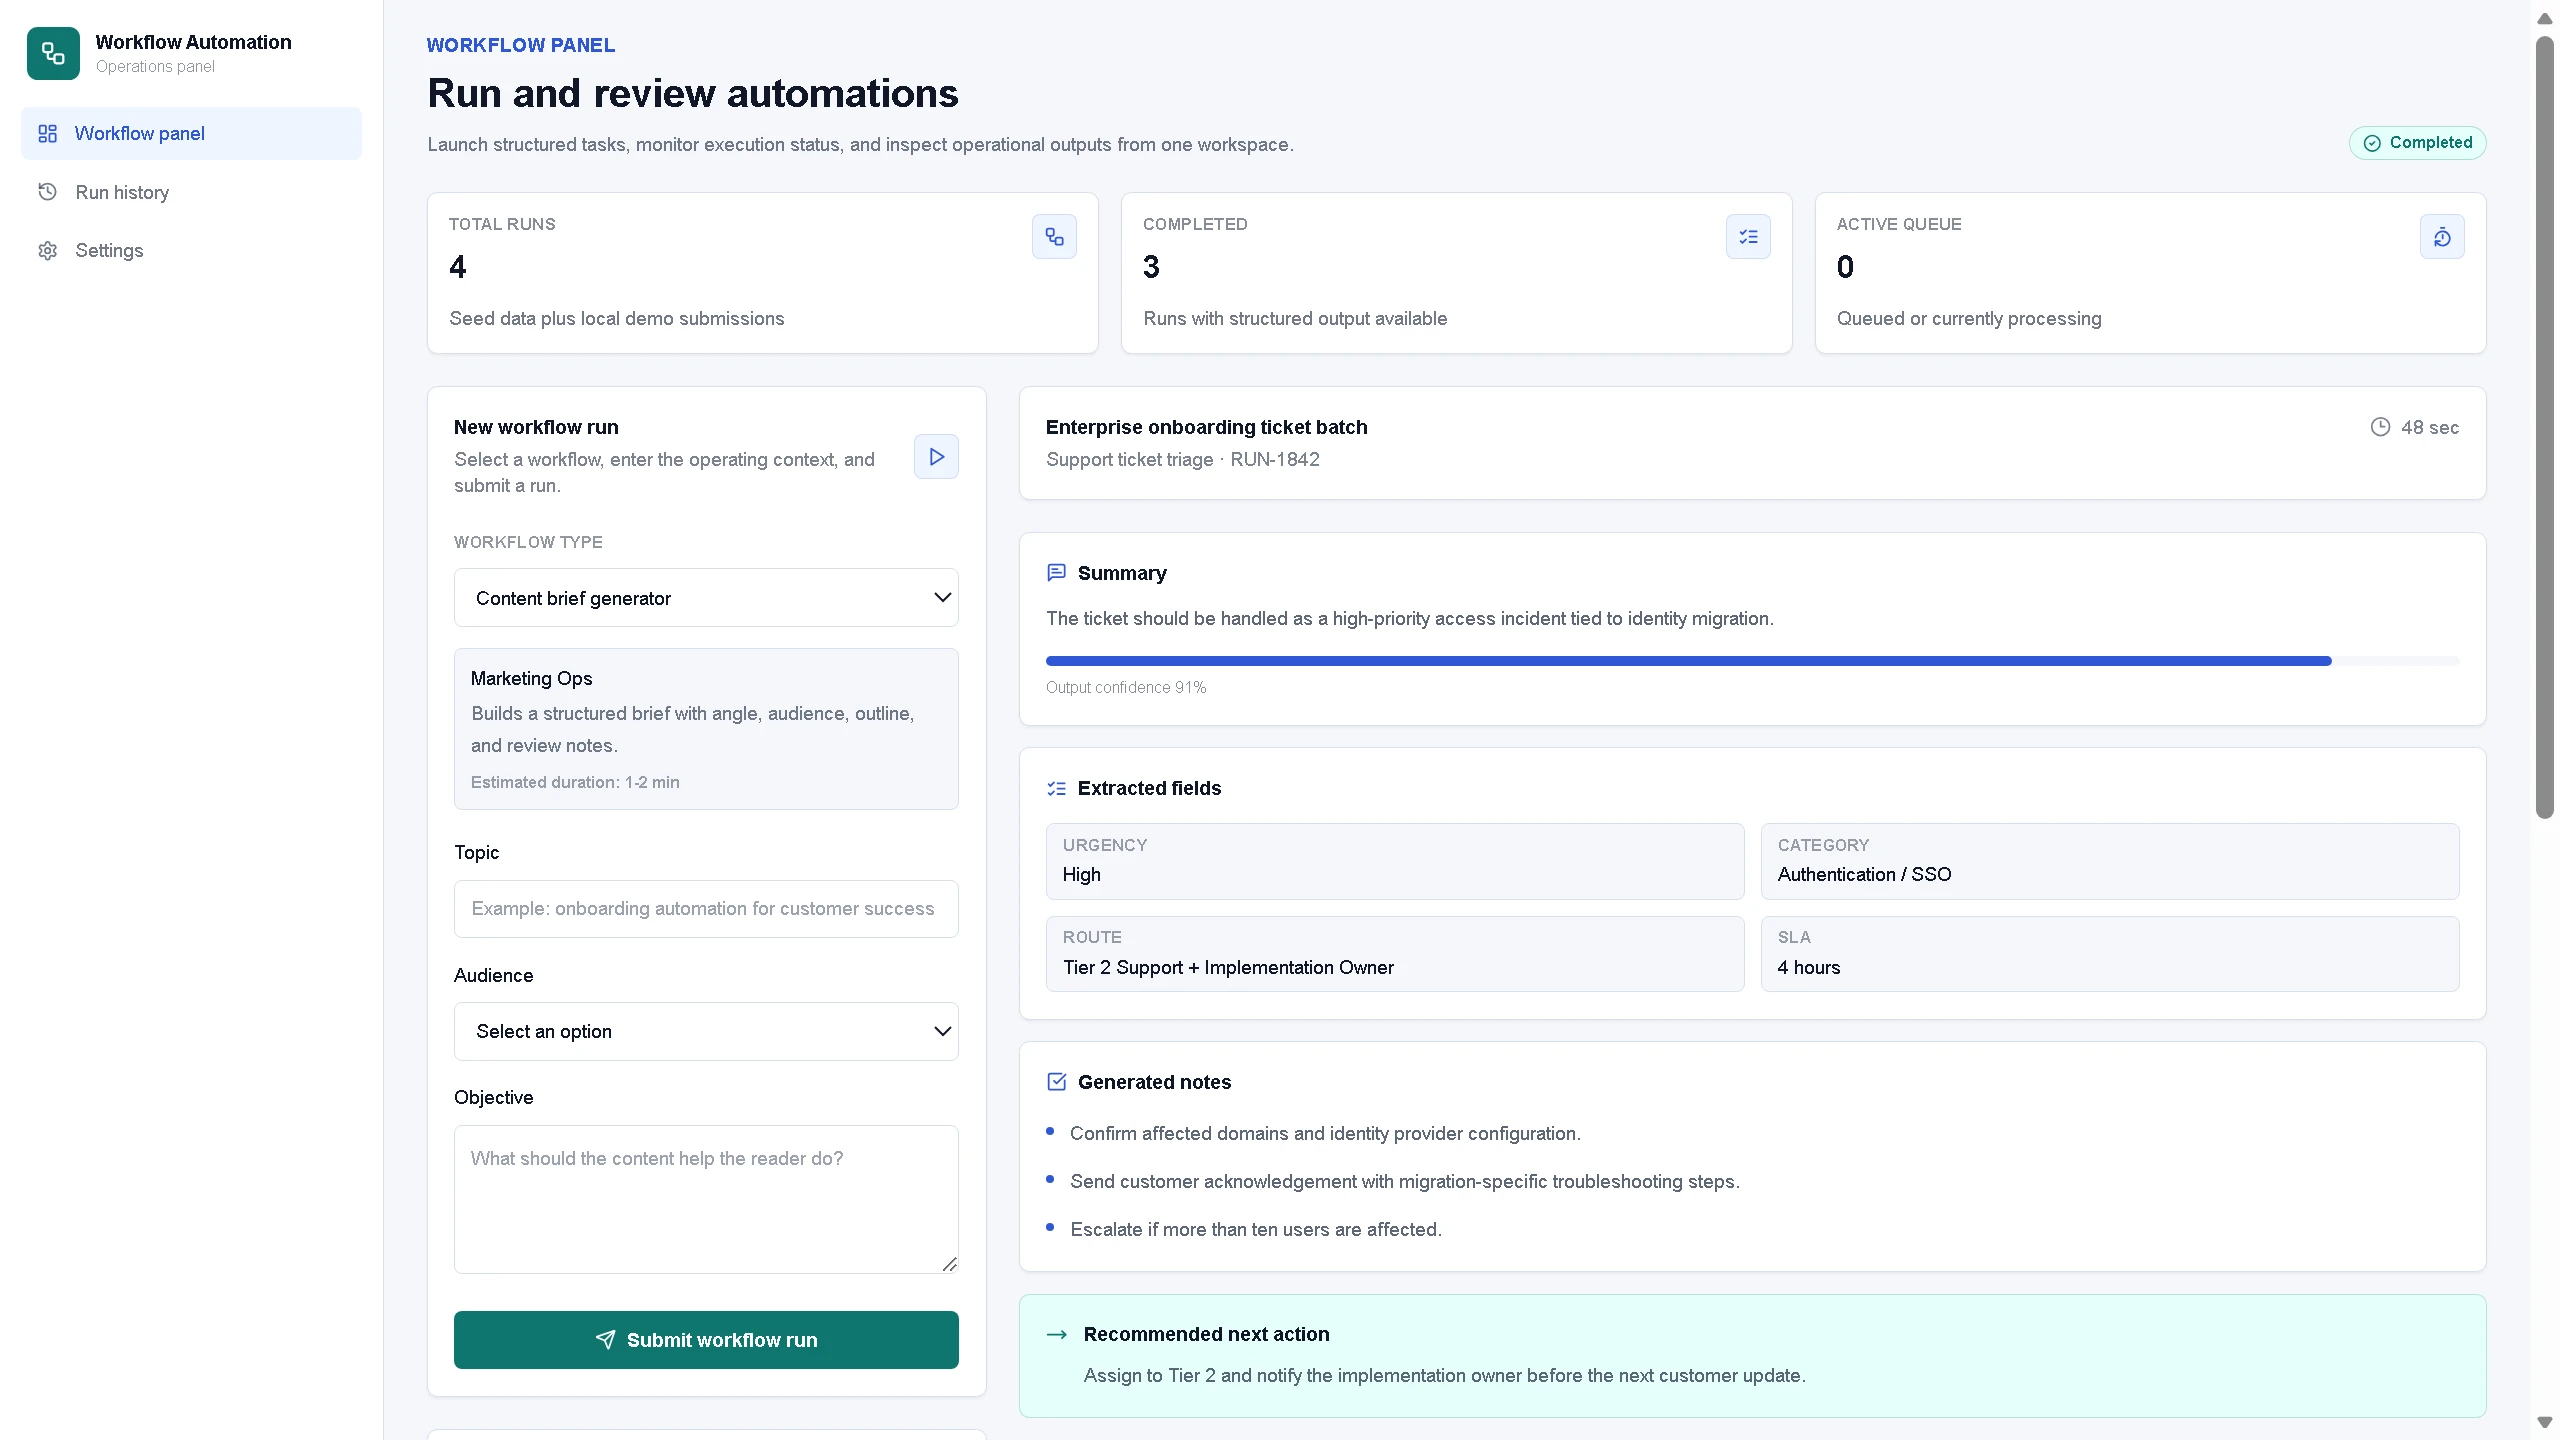Click the Active Queue refresh icon

(2442, 237)
